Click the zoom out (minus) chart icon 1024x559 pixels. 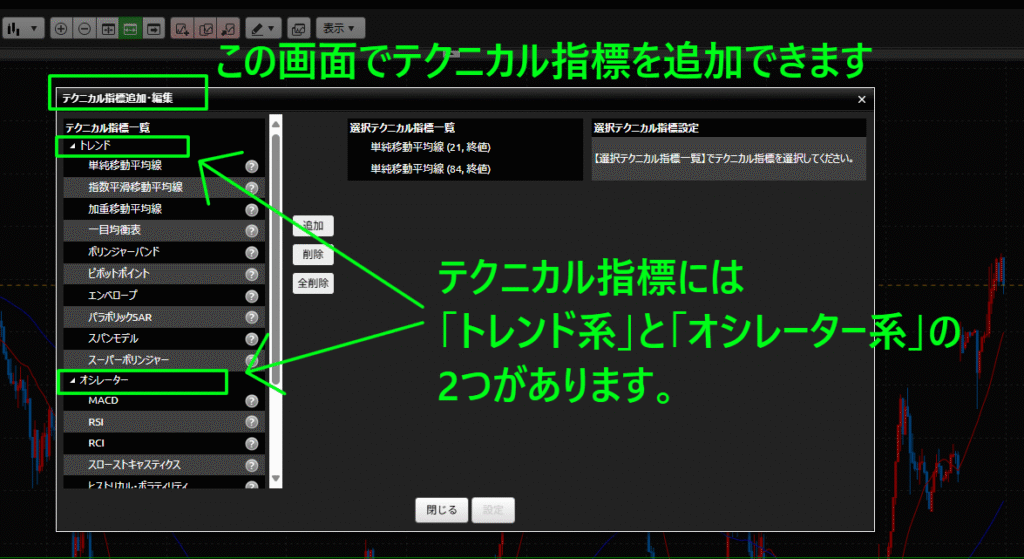[84, 29]
